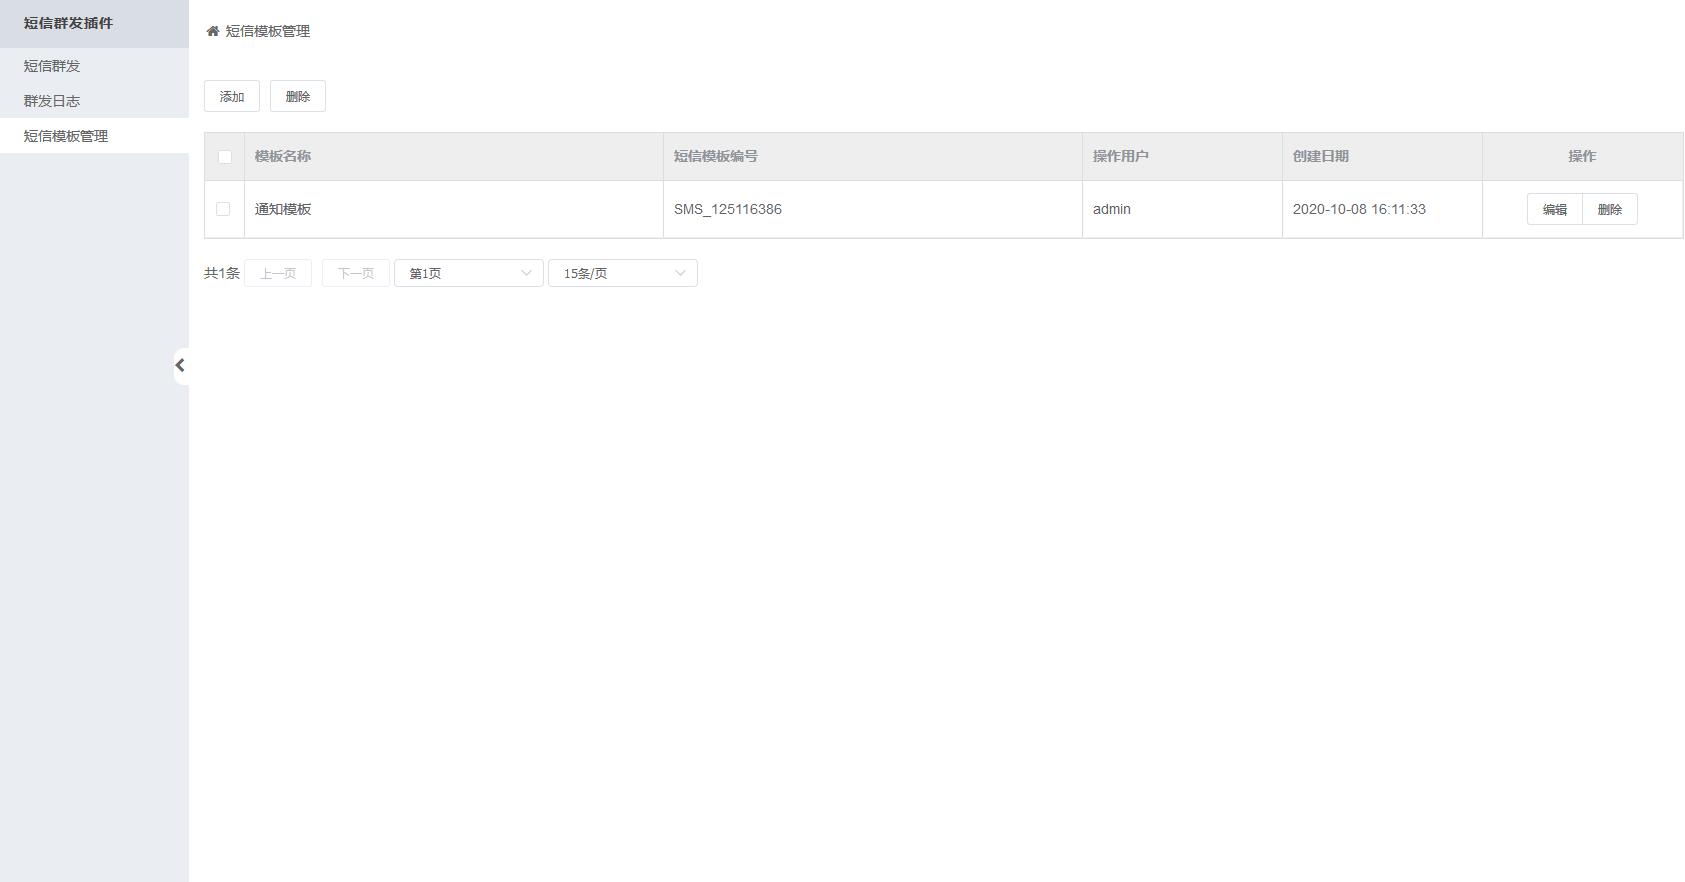Click the 共1条 total count text
This screenshot has width=1685, height=882.
click(222, 273)
